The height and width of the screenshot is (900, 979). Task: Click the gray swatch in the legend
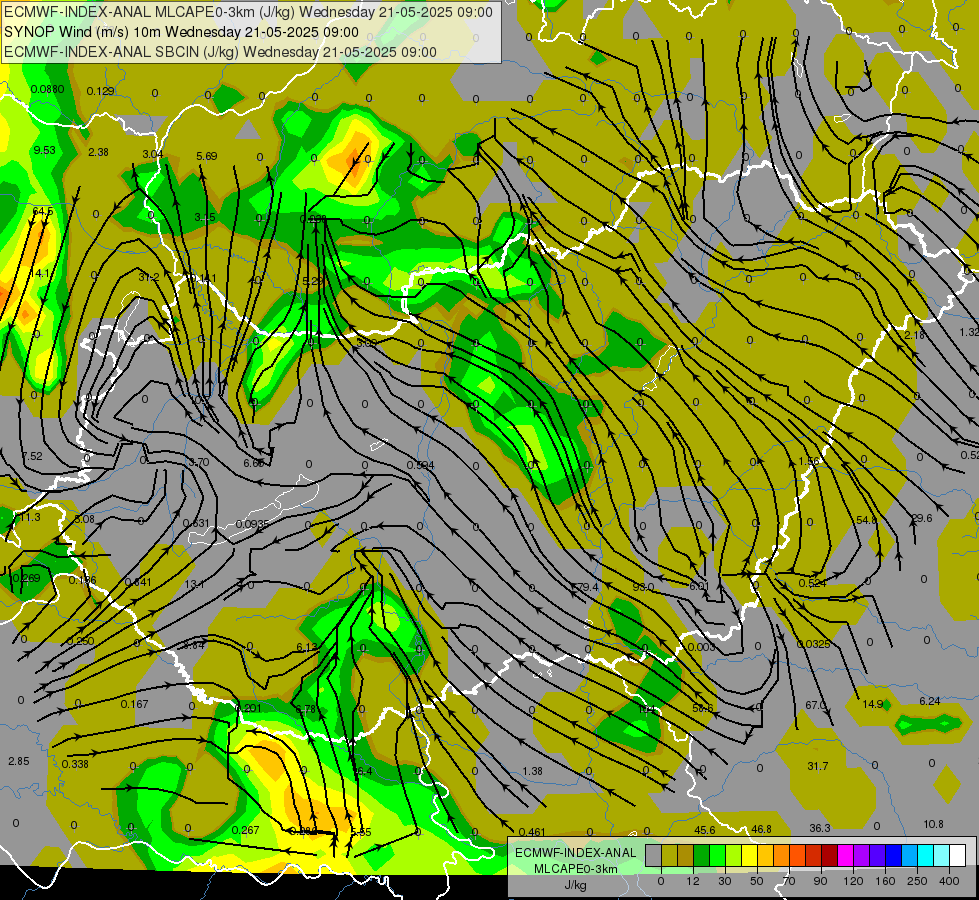653,855
